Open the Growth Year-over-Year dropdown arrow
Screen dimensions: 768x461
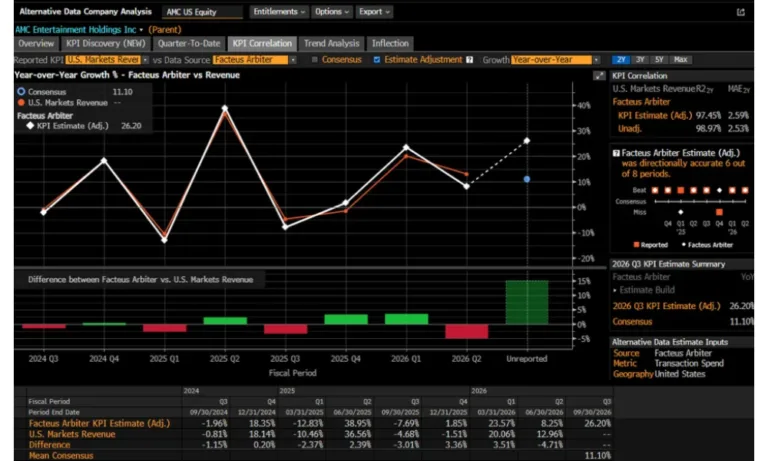point(596,60)
